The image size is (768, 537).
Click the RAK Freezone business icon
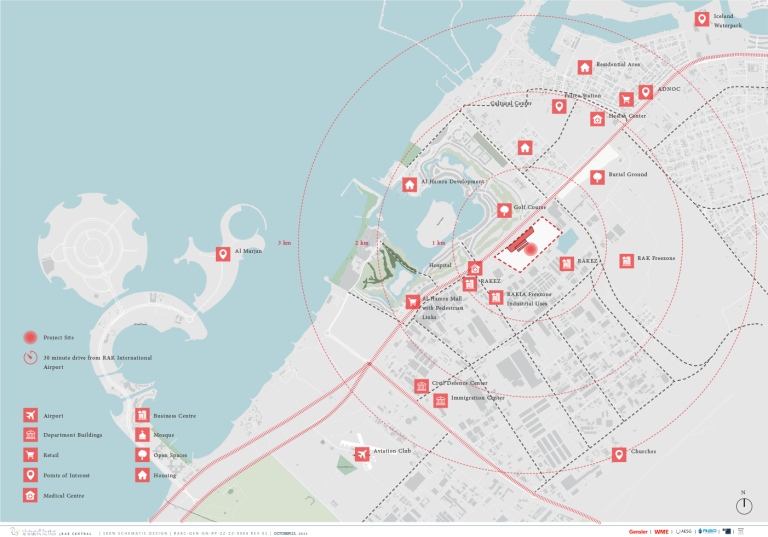[x=626, y=260]
